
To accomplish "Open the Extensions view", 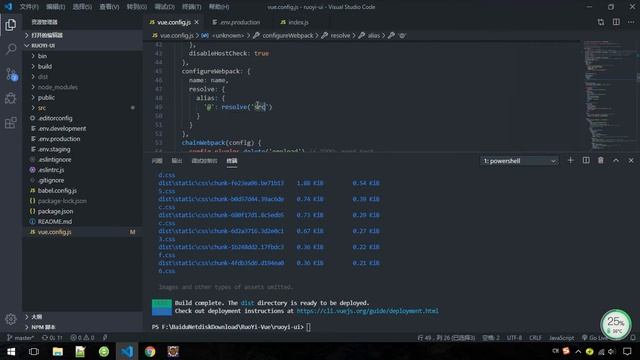I will tap(11, 122).
